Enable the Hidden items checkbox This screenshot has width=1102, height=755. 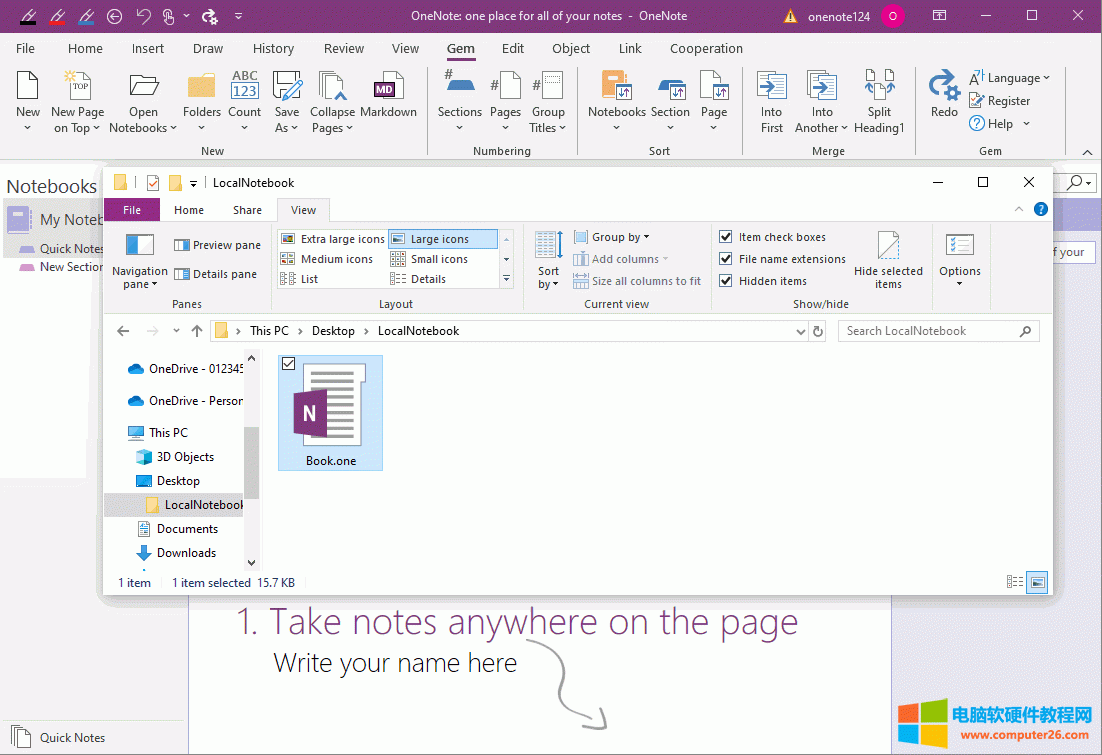(725, 281)
